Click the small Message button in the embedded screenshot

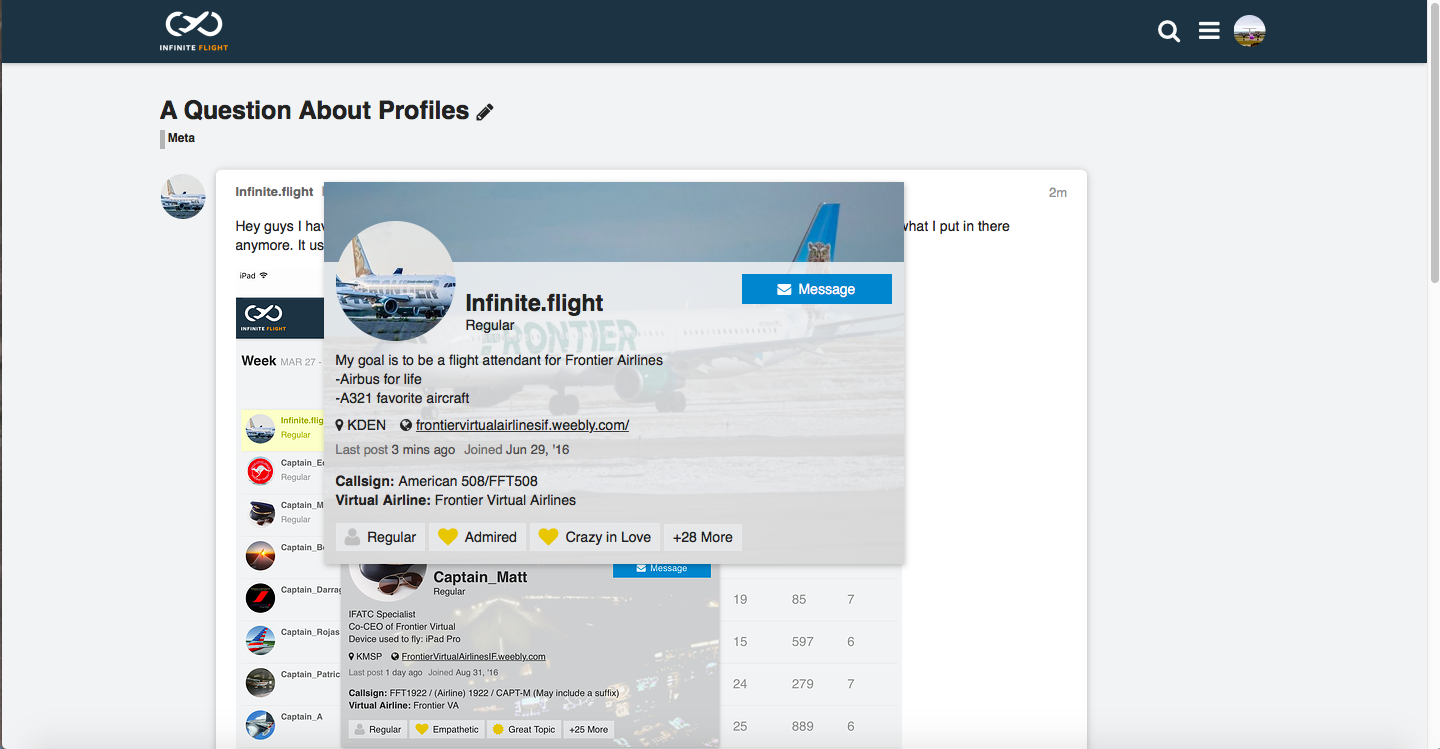pos(662,568)
